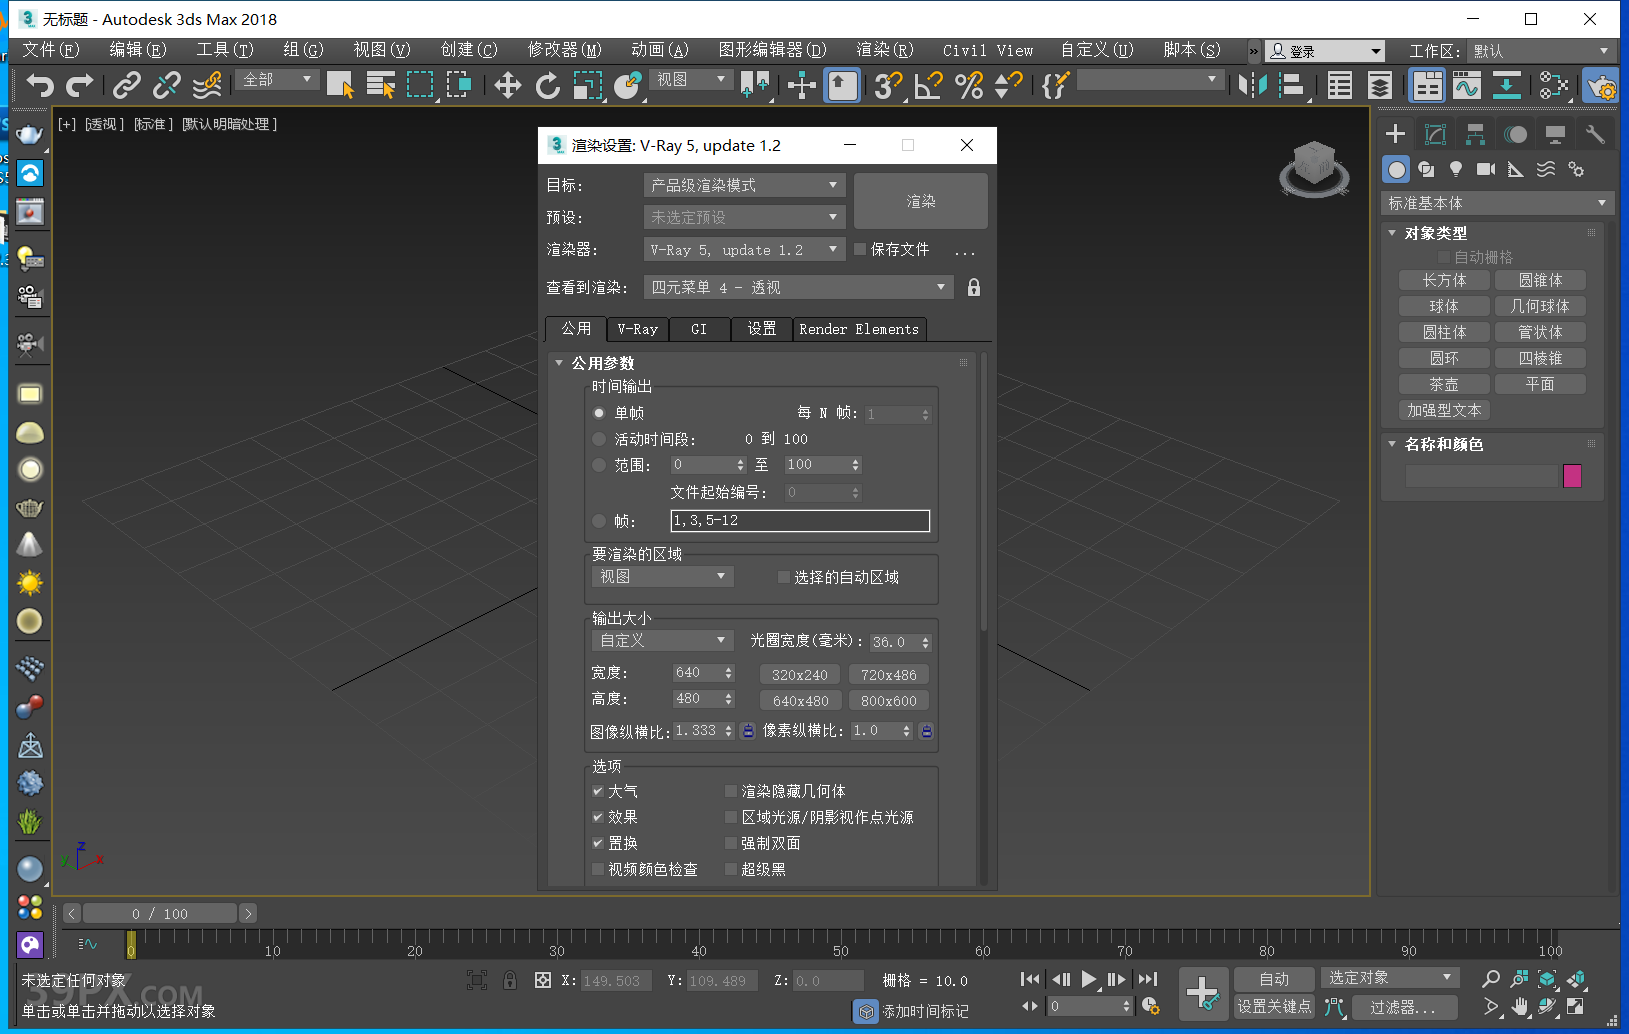Enable Render Hidden Geometry checkbox
Viewport: 1629px width, 1034px height.
(731, 791)
